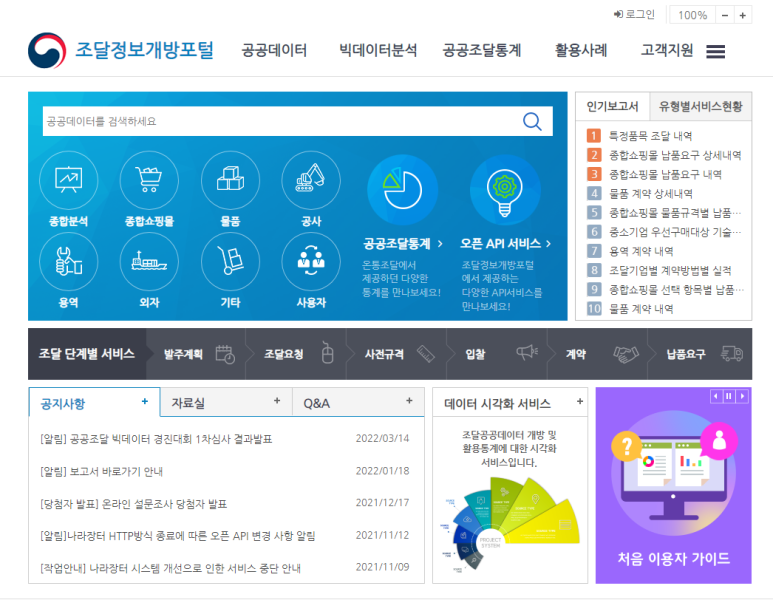Click the portal logo emblem
773x600 pixels.
pos(47,50)
